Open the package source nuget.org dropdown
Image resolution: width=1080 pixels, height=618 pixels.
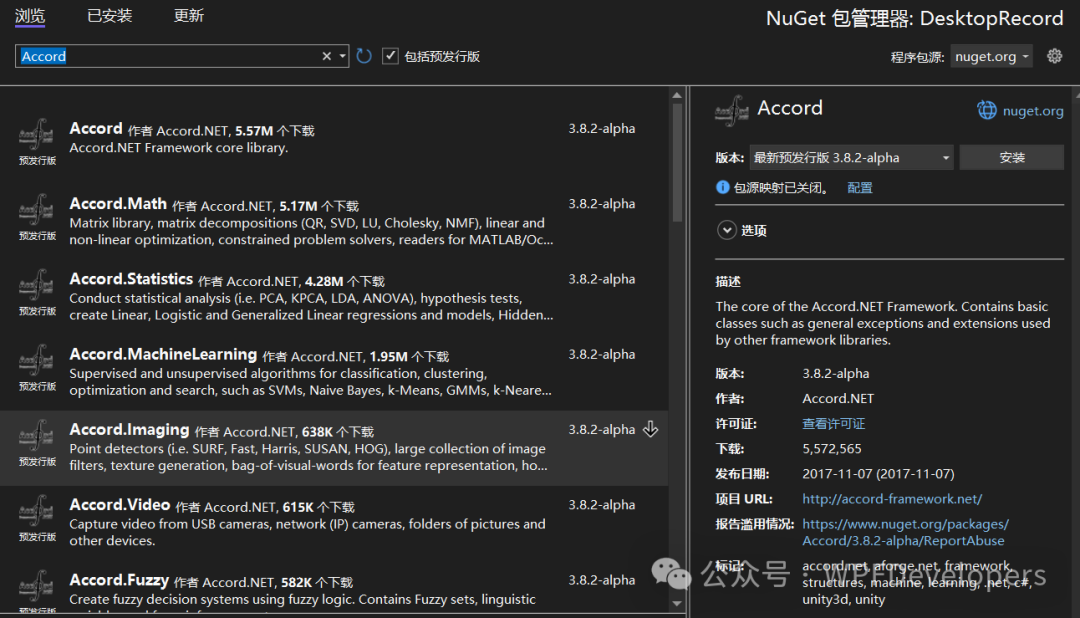991,56
